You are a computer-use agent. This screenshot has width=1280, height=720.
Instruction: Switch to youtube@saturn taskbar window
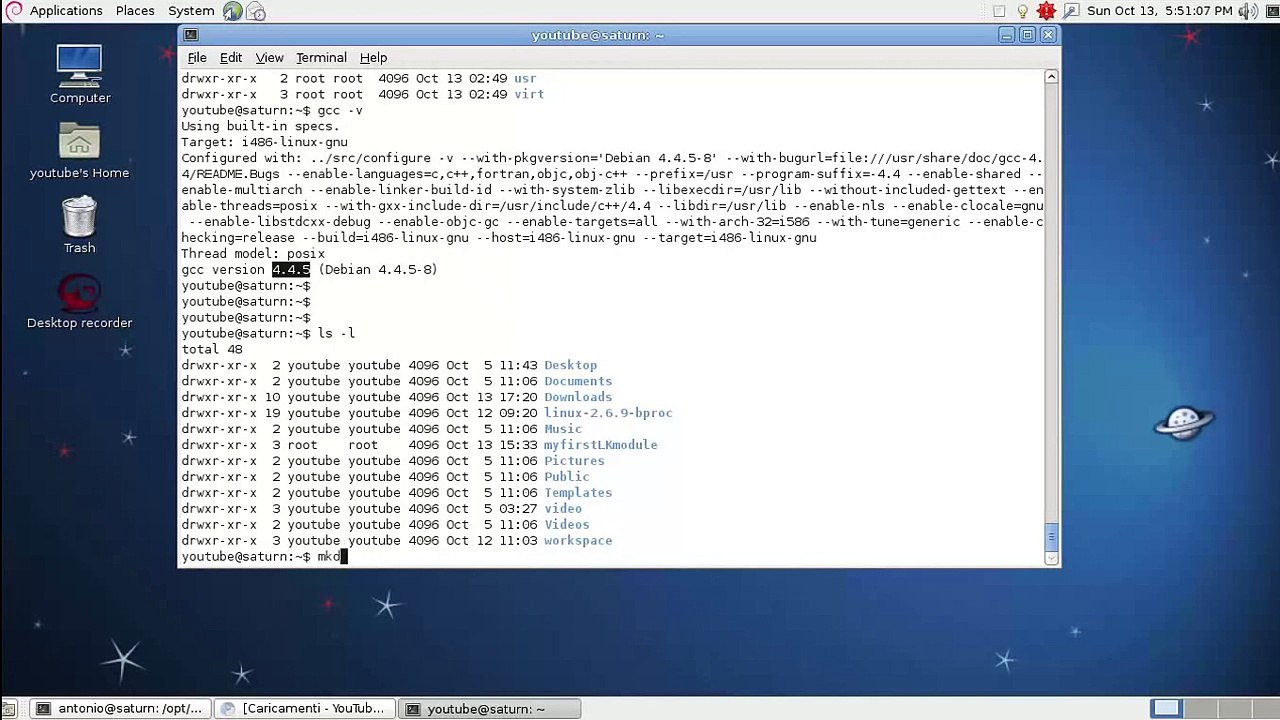click(489, 709)
